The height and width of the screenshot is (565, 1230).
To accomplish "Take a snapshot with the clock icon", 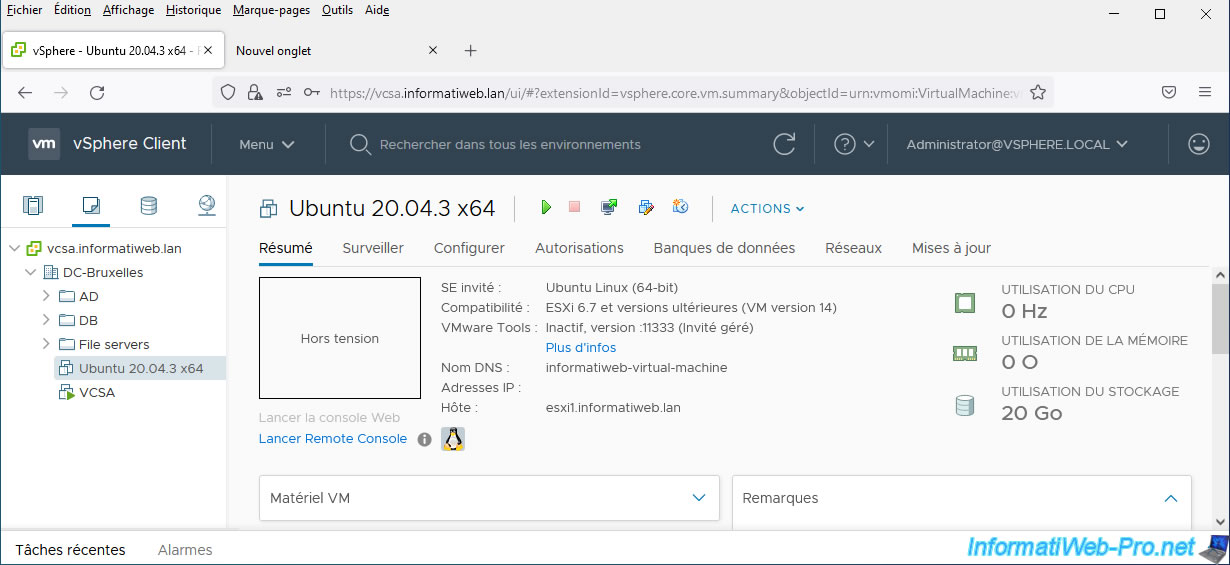I will click(x=681, y=207).
